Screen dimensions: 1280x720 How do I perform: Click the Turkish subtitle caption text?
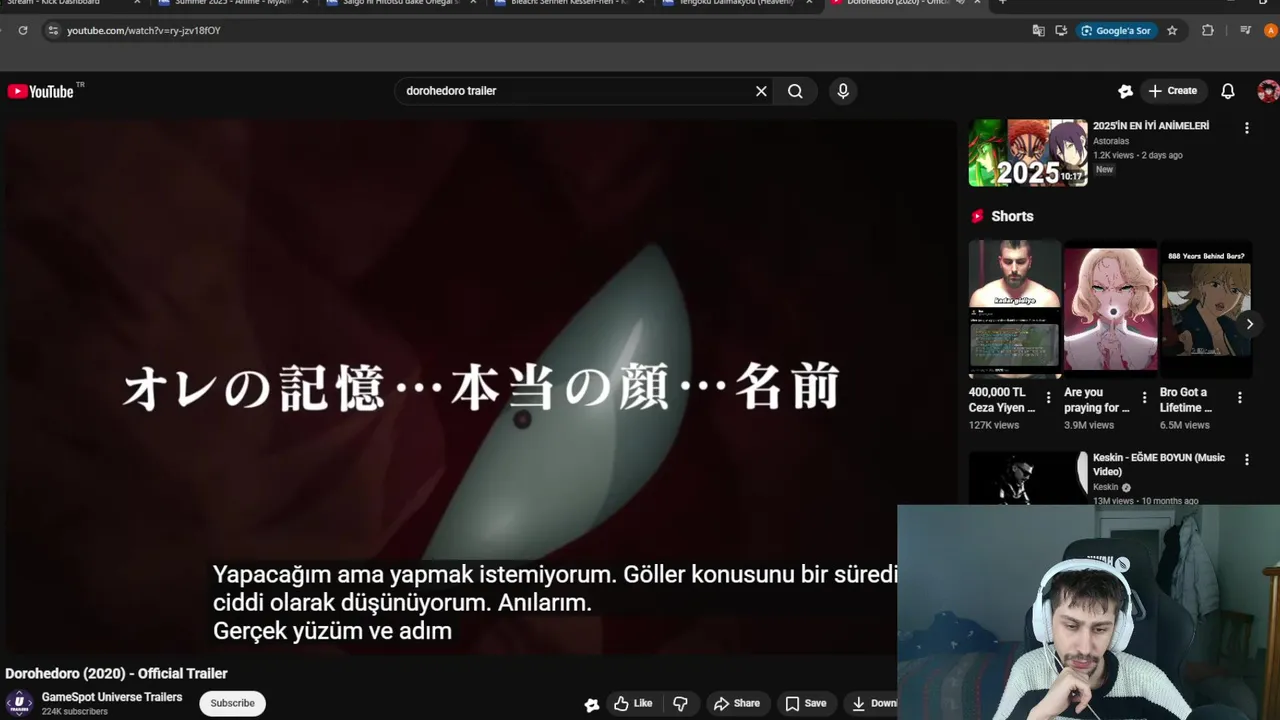[555, 602]
